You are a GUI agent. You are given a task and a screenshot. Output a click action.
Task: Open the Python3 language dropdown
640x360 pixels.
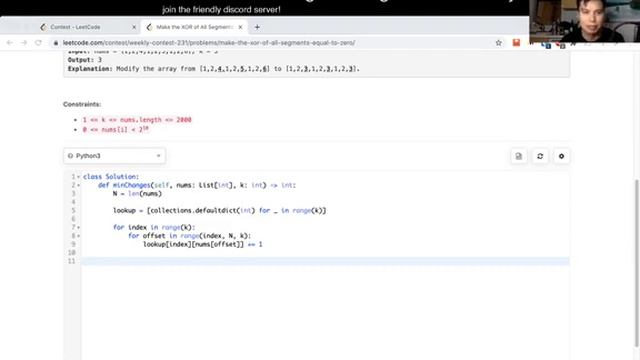[114, 156]
